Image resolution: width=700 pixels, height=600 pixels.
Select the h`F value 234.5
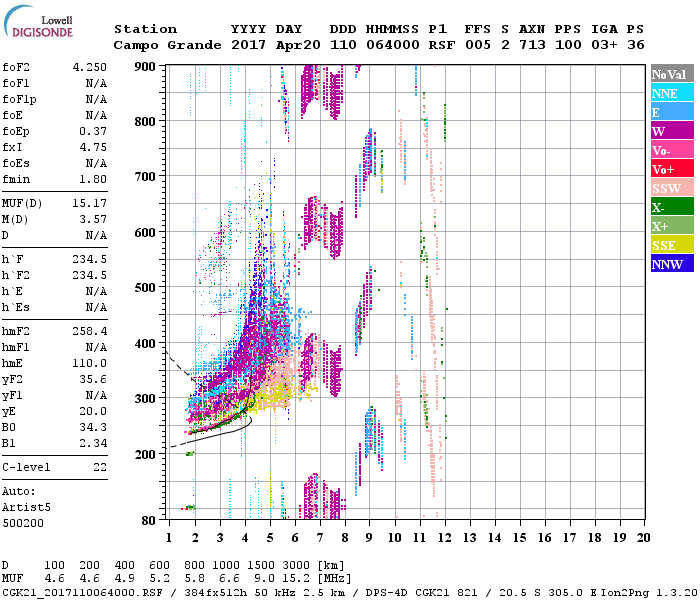pos(90,259)
